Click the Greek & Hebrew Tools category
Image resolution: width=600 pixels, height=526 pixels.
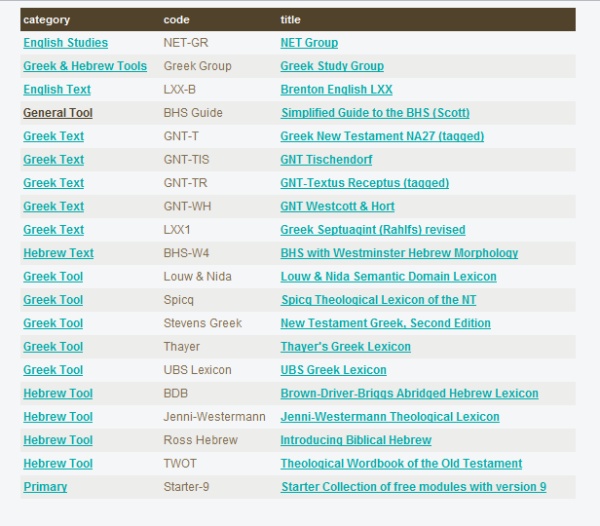coord(85,66)
